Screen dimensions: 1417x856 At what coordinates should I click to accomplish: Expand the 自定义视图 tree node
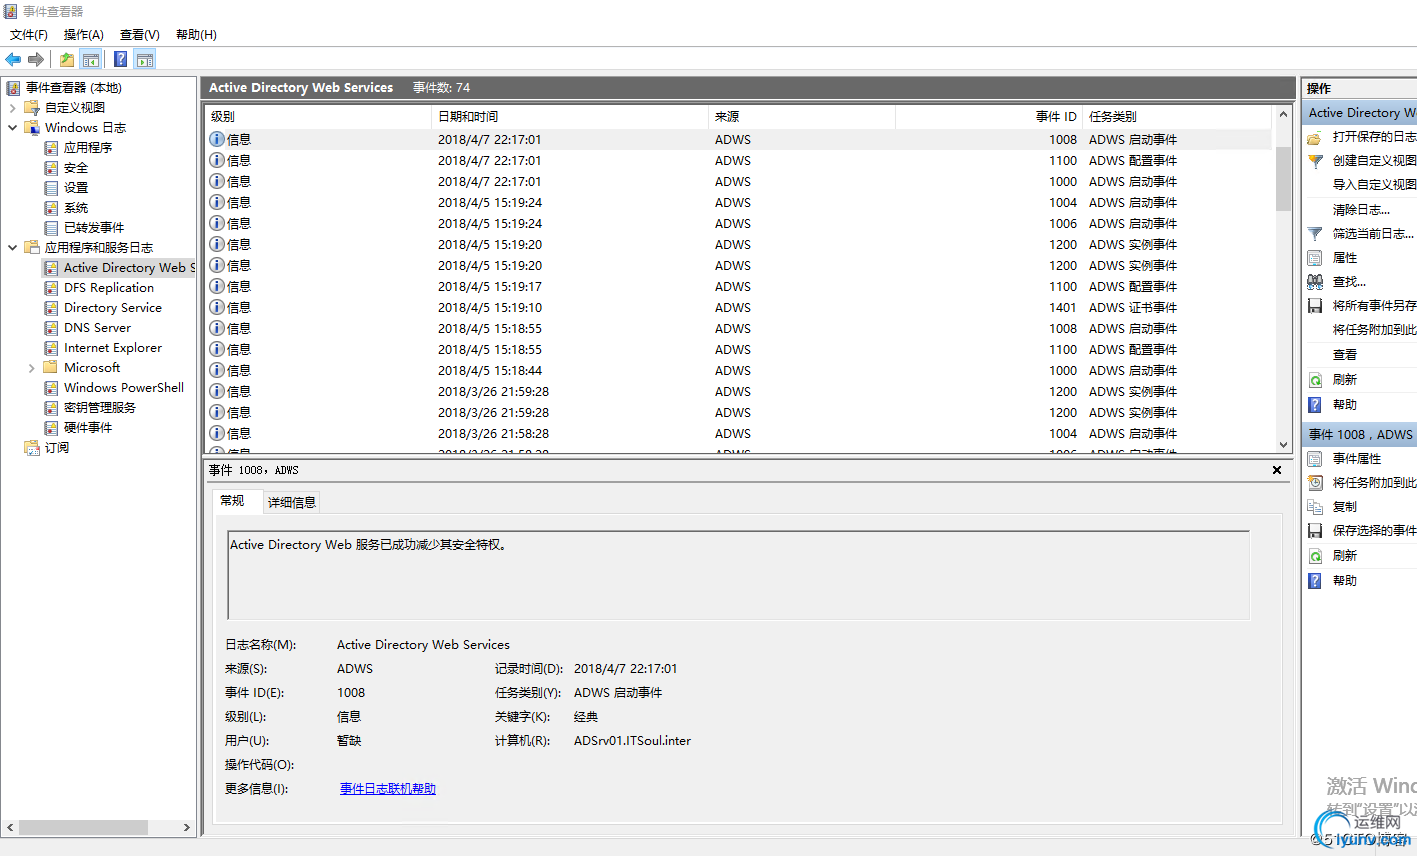(12, 108)
